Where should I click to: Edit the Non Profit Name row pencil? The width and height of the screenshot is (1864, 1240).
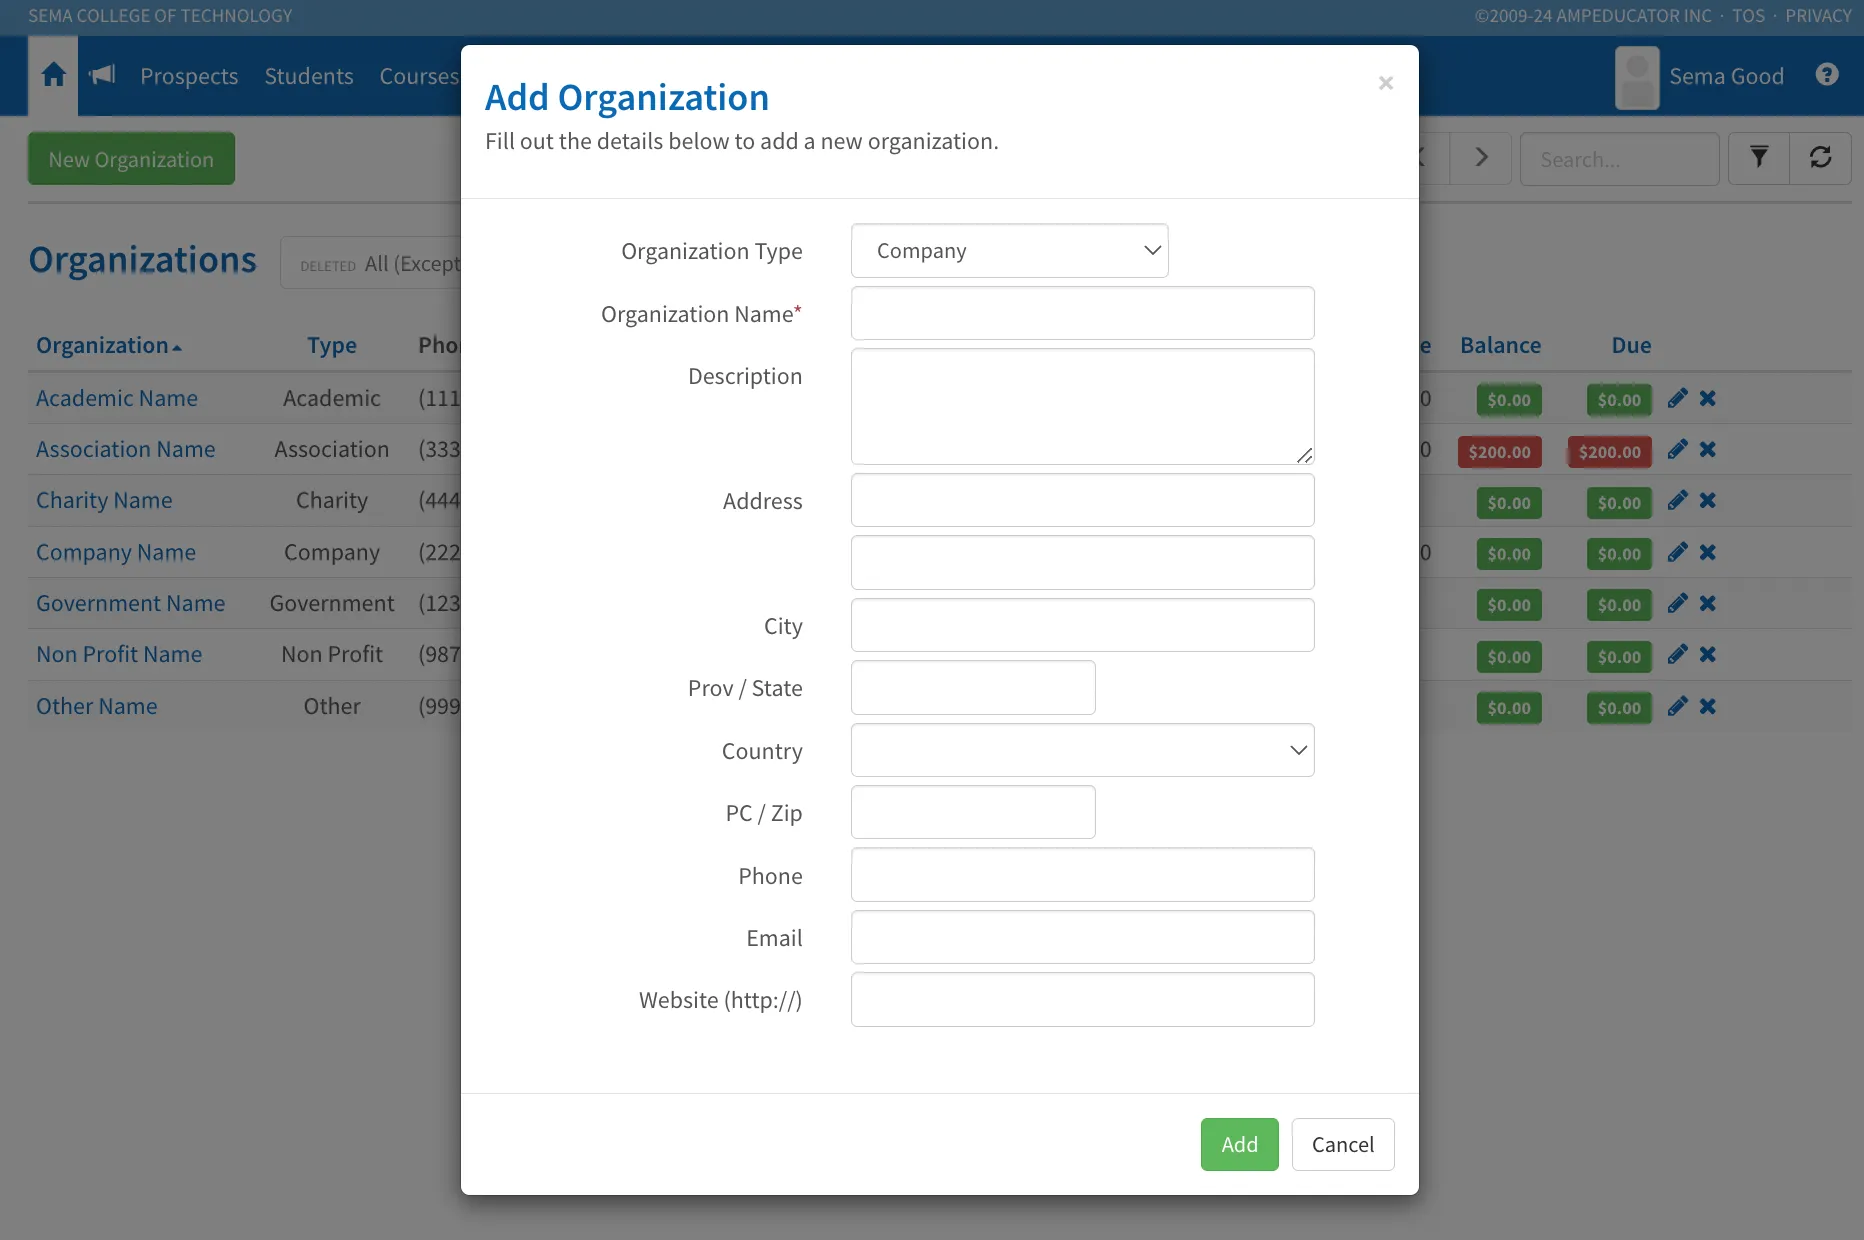click(x=1677, y=655)
